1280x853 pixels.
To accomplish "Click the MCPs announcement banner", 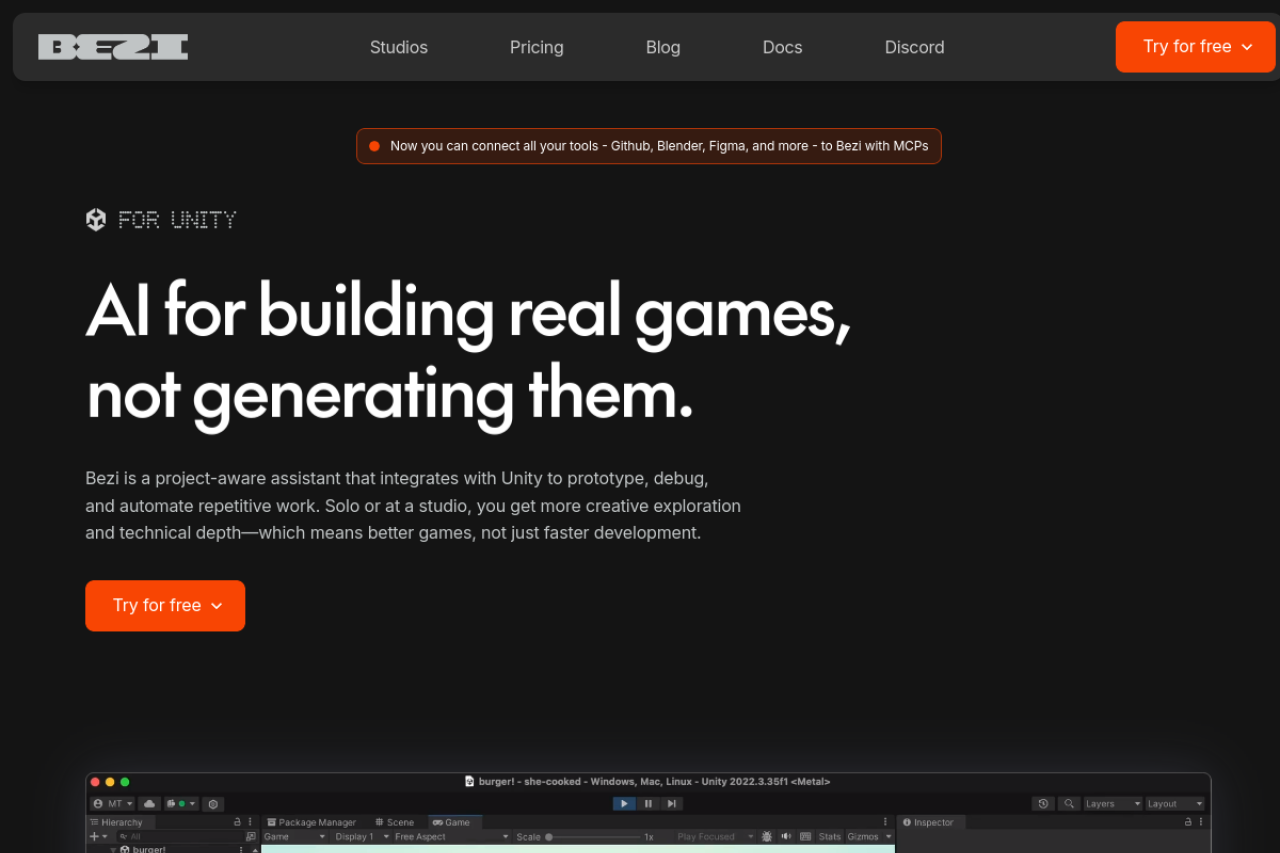I will click(649, 146).
